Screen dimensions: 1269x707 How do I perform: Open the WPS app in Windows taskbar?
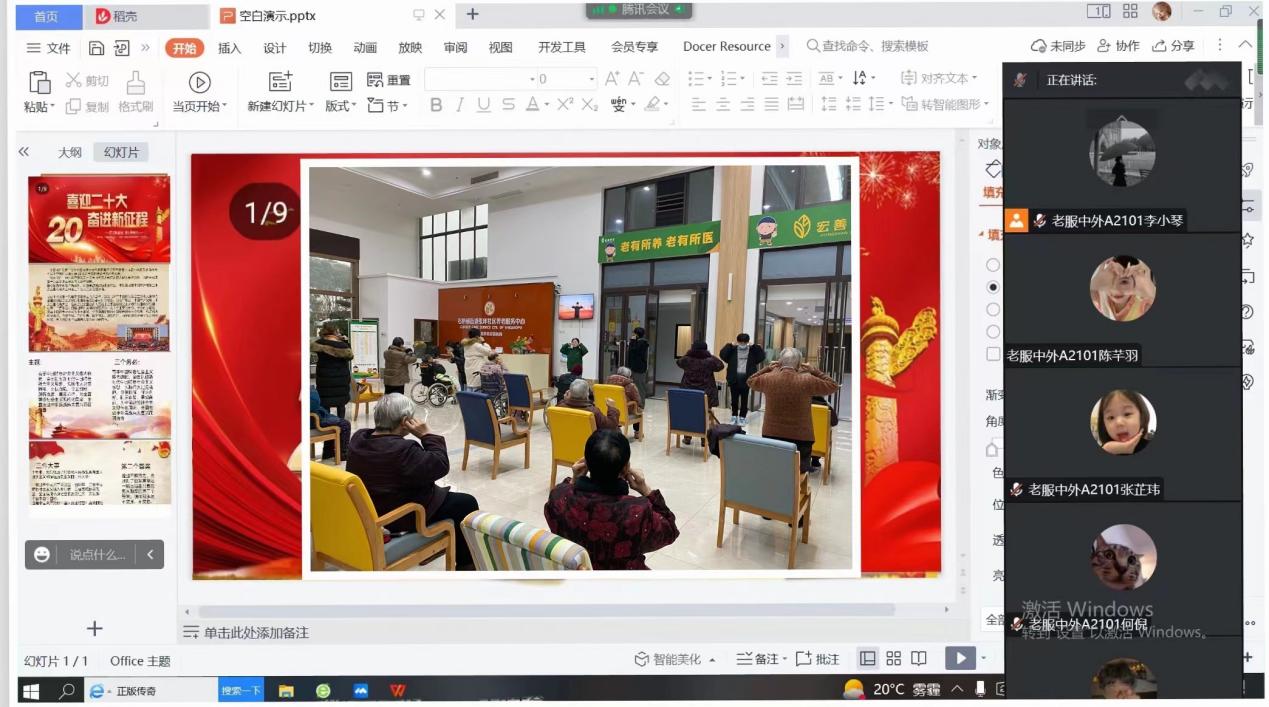tap(398, 691)
